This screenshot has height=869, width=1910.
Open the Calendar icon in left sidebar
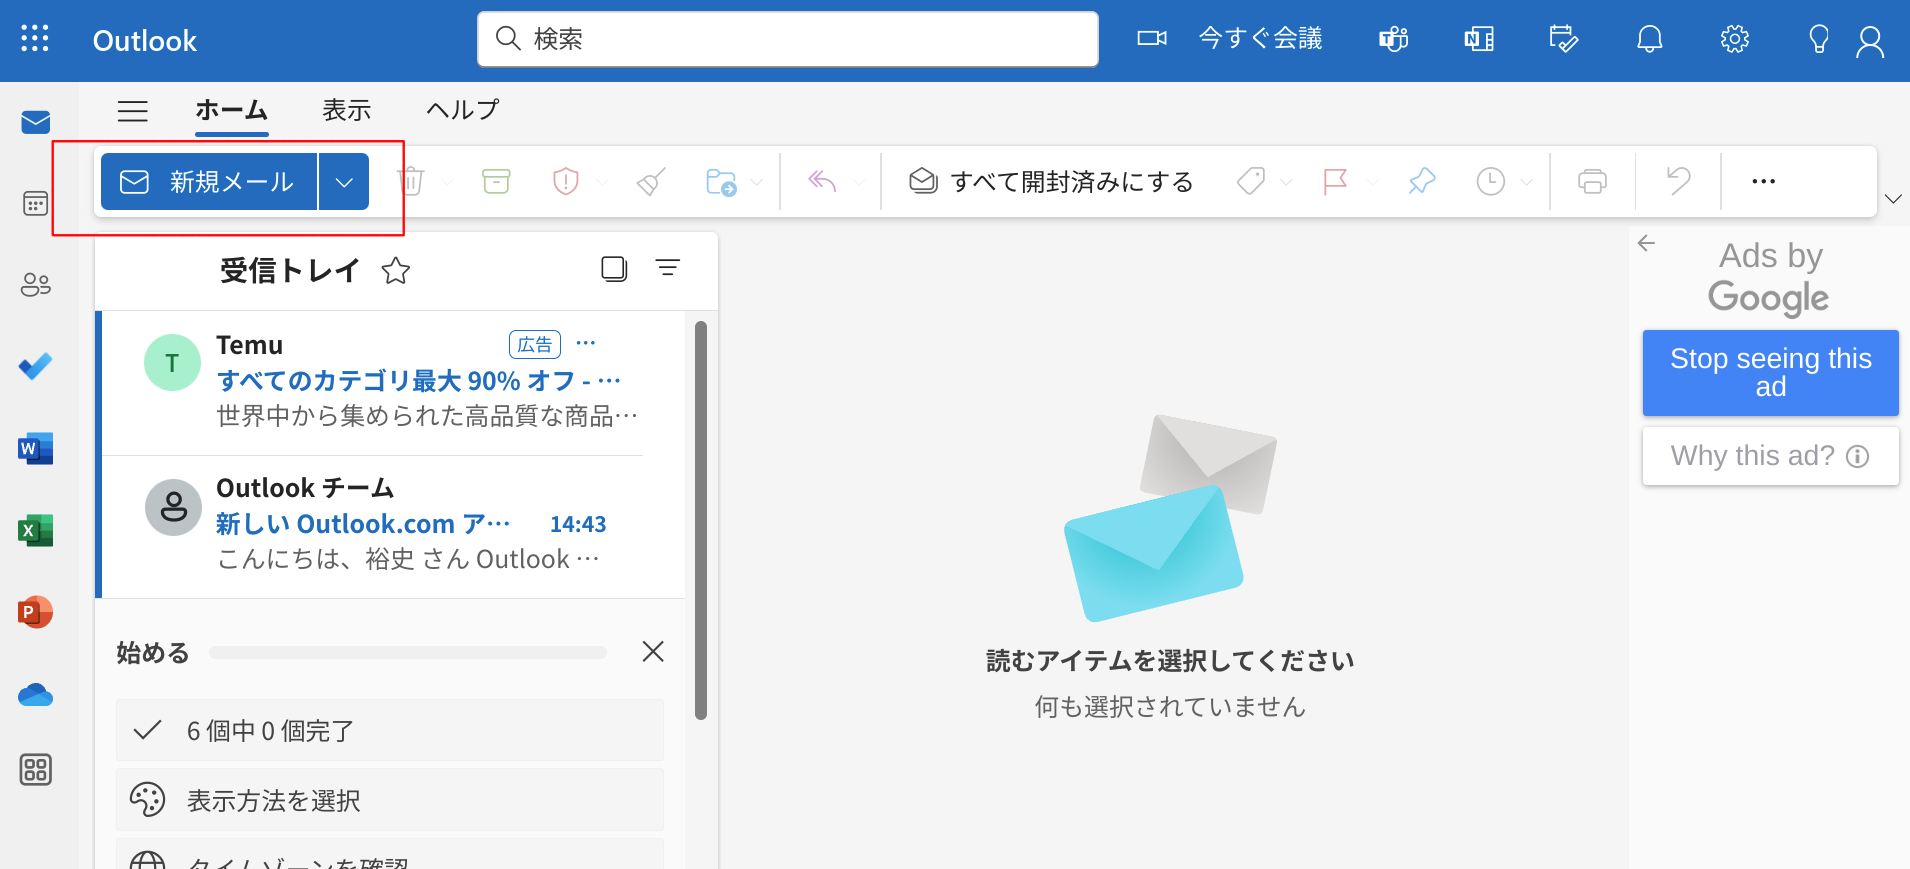click(35, 204)
